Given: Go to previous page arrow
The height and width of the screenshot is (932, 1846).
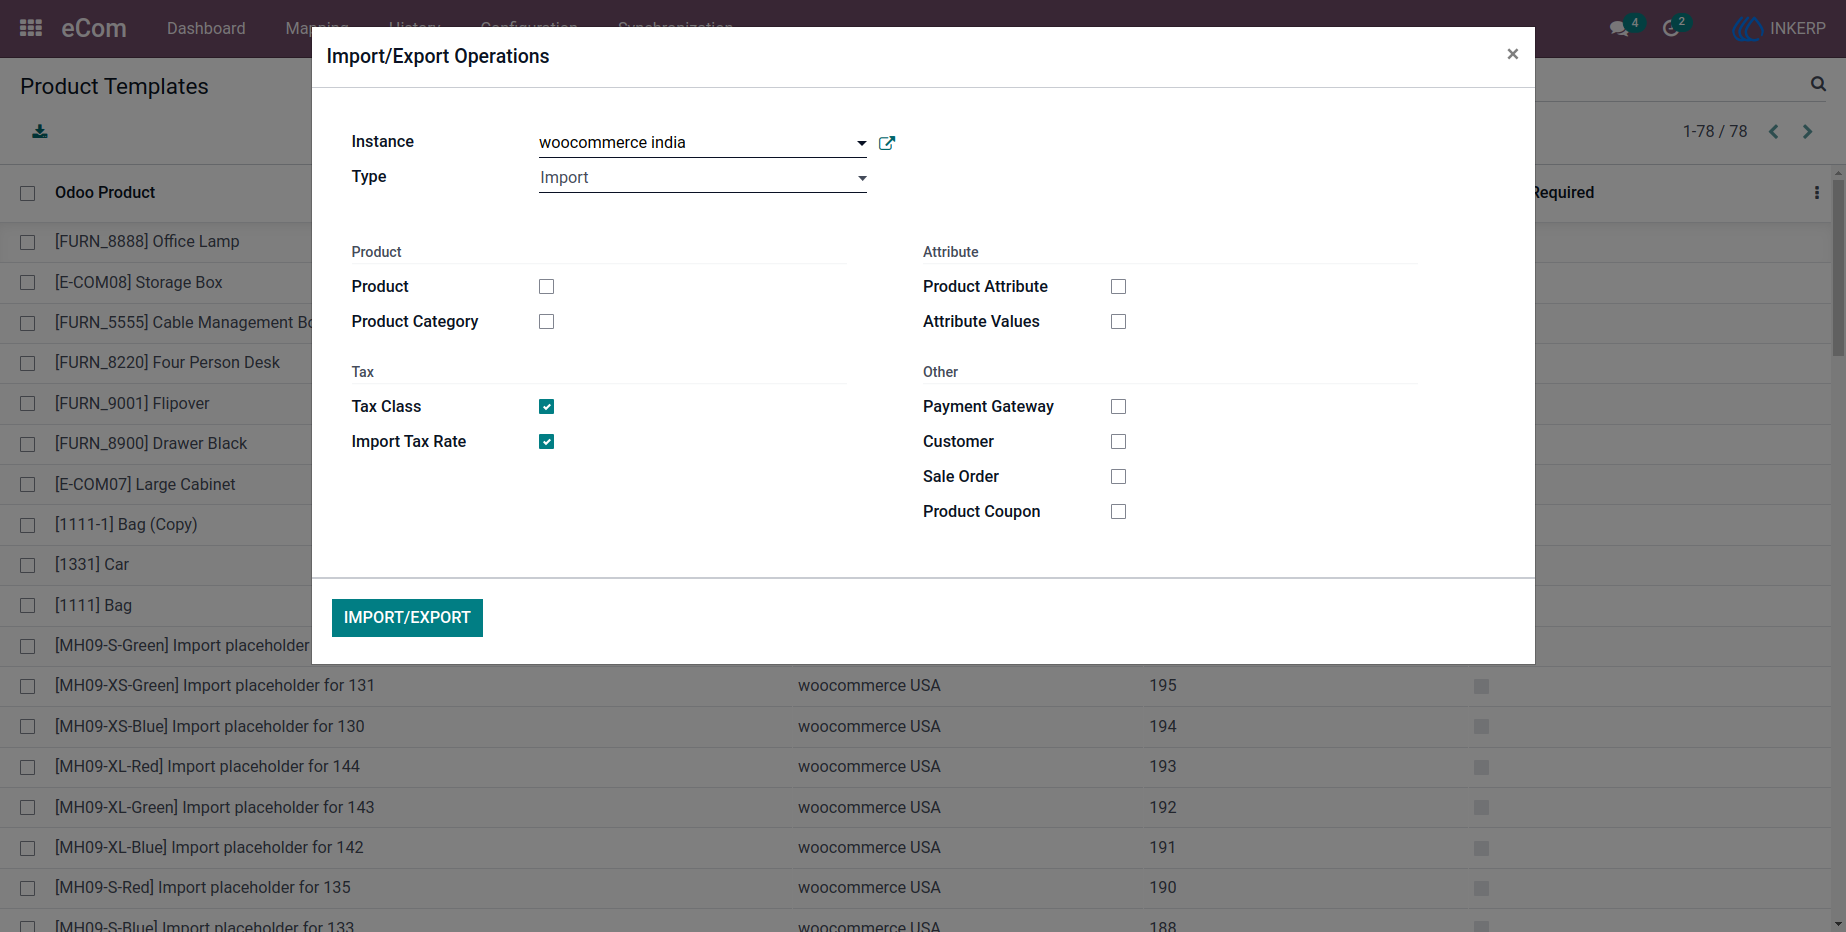Looking at the screenshot, I should 1773,131.
